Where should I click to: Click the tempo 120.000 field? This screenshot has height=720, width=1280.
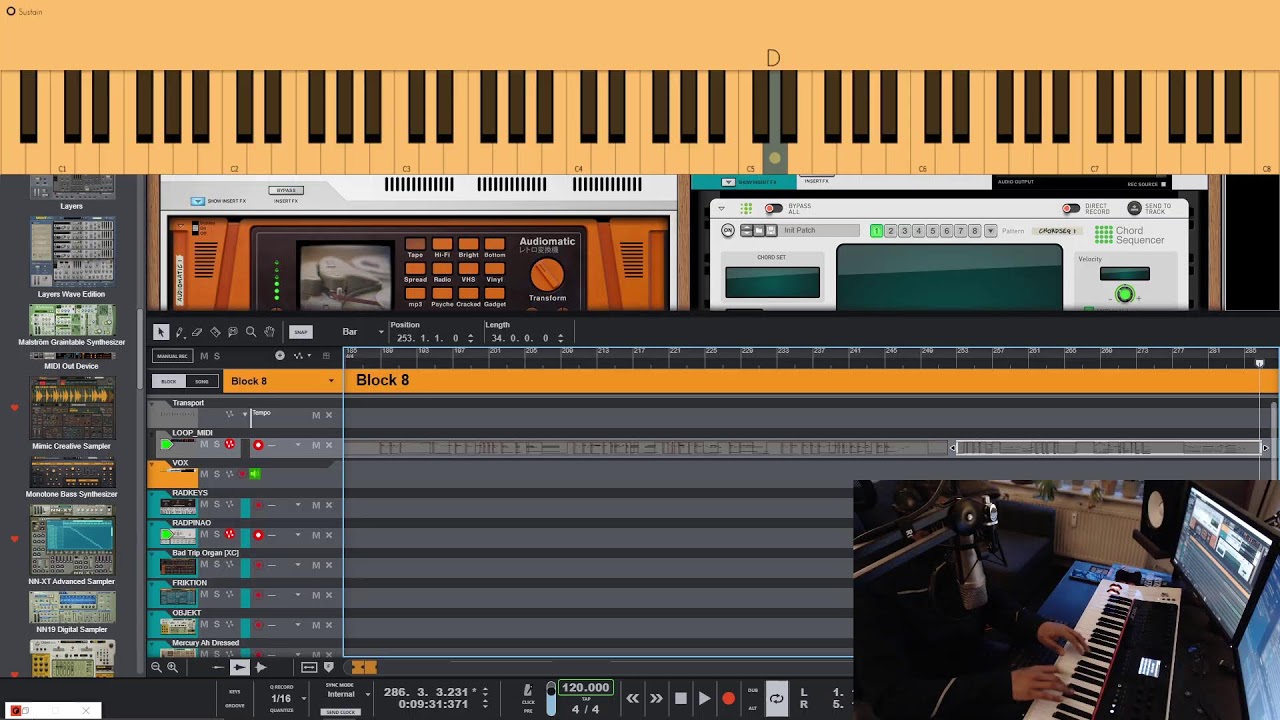point(585,688)
